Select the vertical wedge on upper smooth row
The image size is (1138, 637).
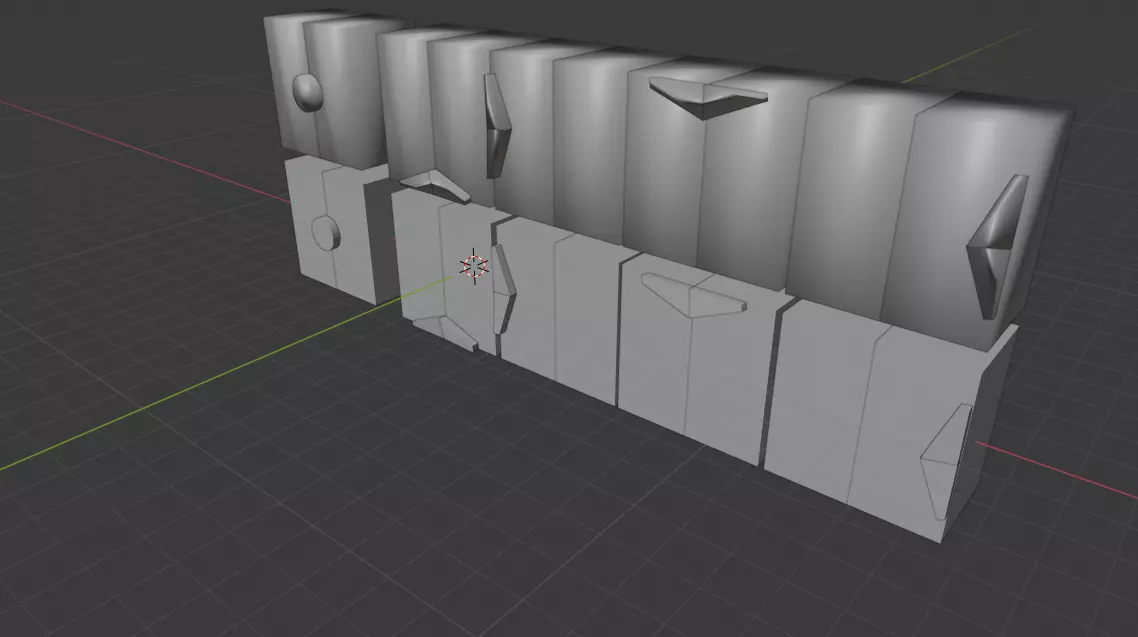coord(497,126)
